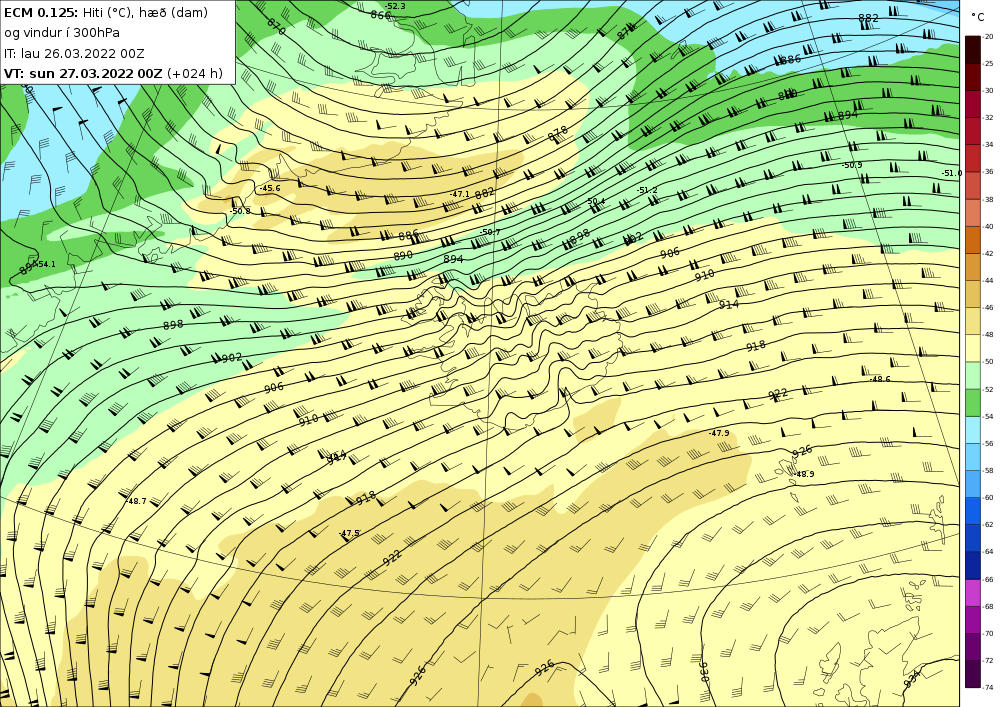The image size is (1000, 707).
Task: Click the 930 height contour label
Action: point(704,671)
